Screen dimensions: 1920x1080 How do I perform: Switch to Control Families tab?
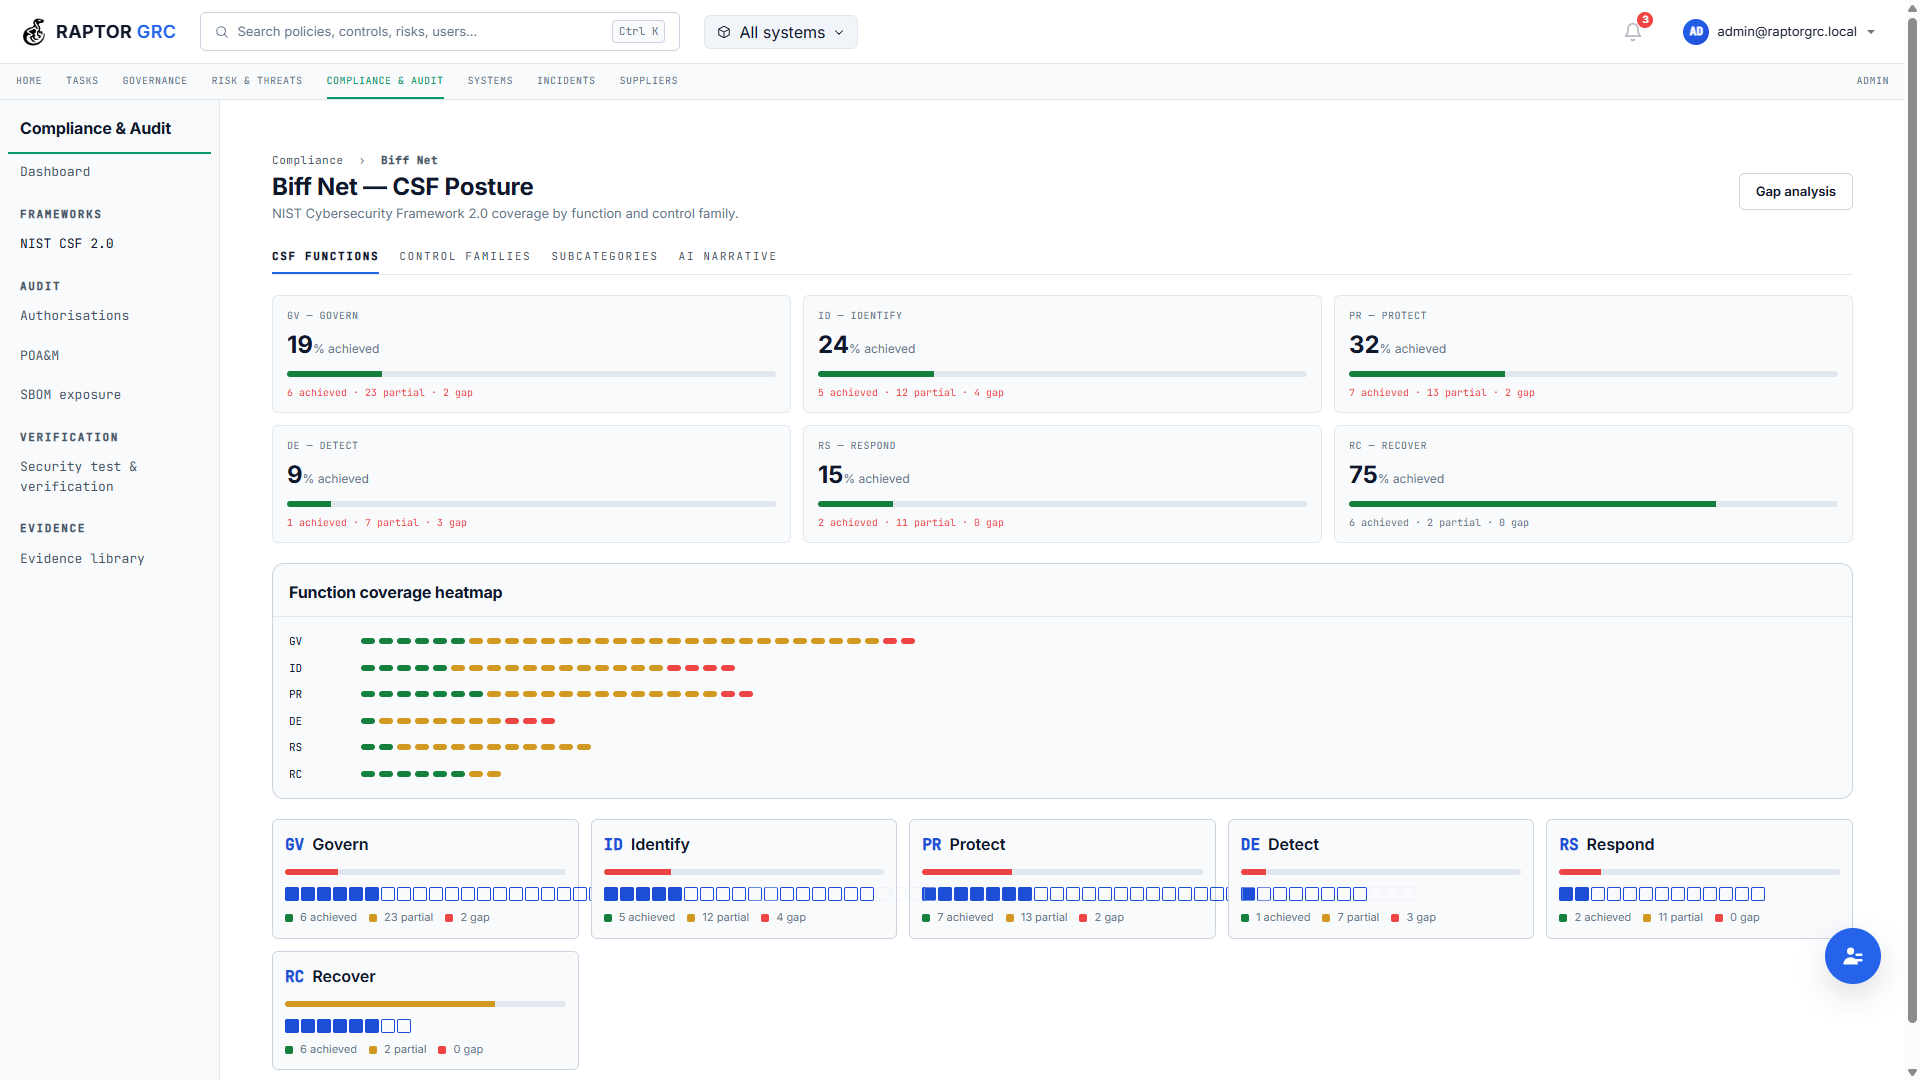(465, 257)
